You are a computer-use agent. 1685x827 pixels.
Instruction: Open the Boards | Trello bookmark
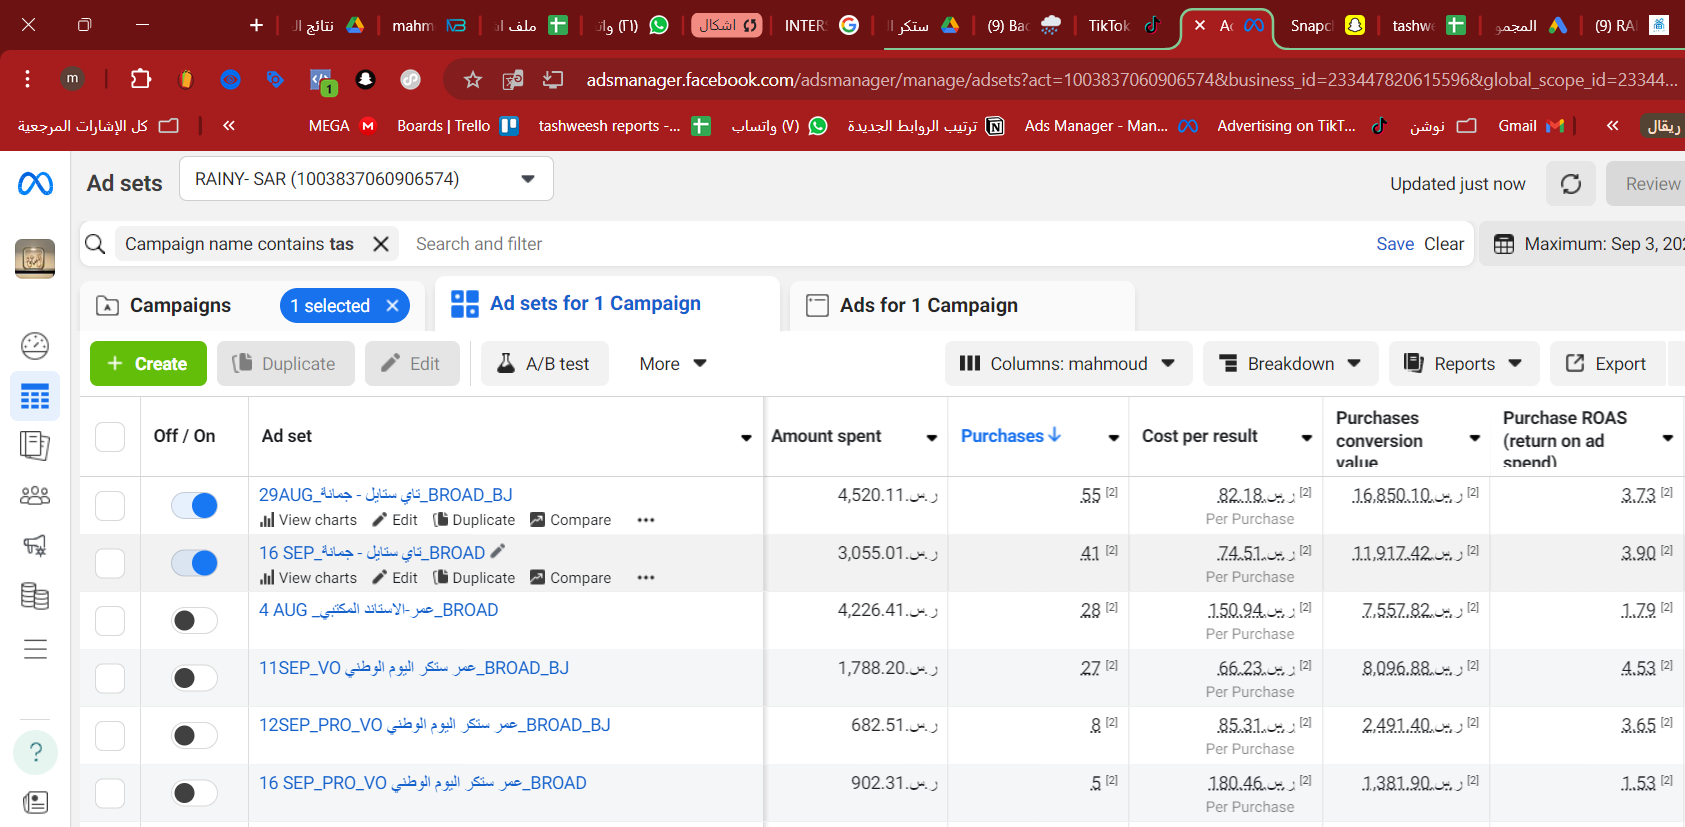[457, 126]
